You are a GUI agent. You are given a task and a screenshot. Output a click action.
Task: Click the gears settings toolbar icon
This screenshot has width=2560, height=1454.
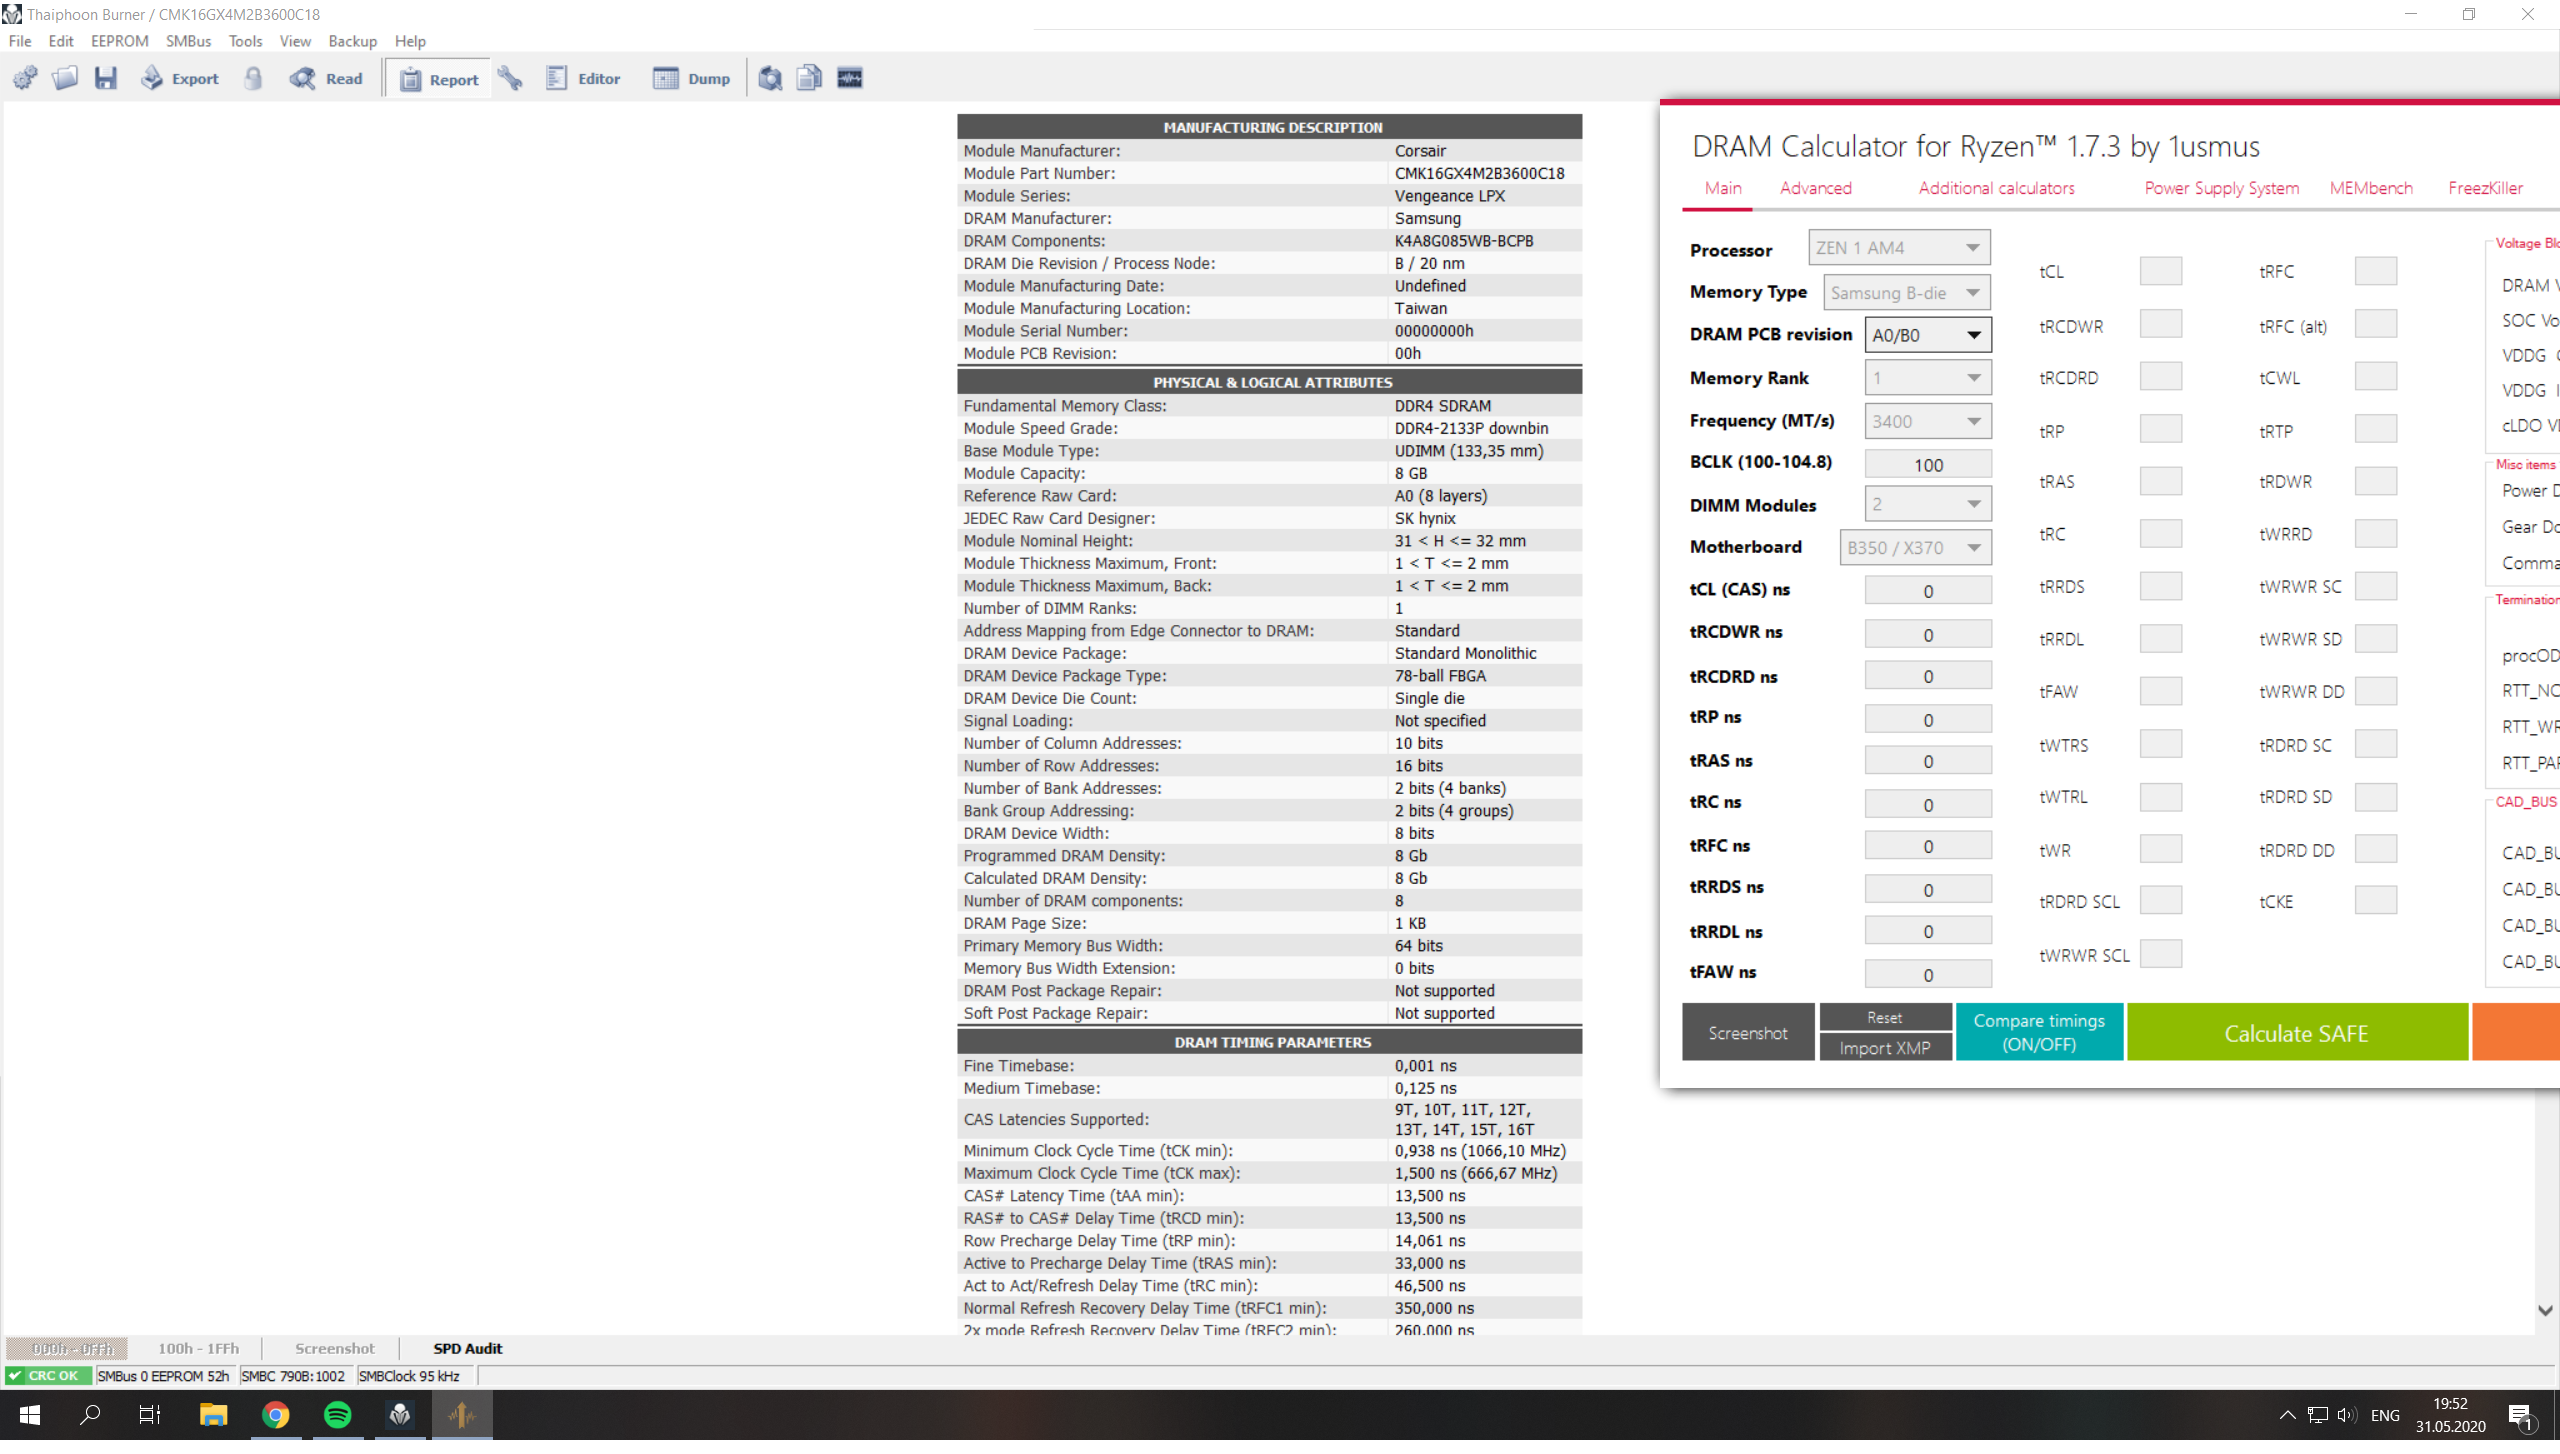click(25, 78)
